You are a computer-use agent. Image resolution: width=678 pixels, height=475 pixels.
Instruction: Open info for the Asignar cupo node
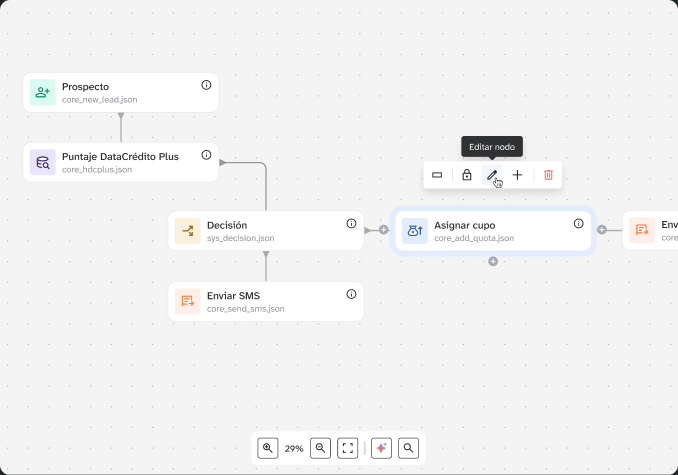(579, 223)
